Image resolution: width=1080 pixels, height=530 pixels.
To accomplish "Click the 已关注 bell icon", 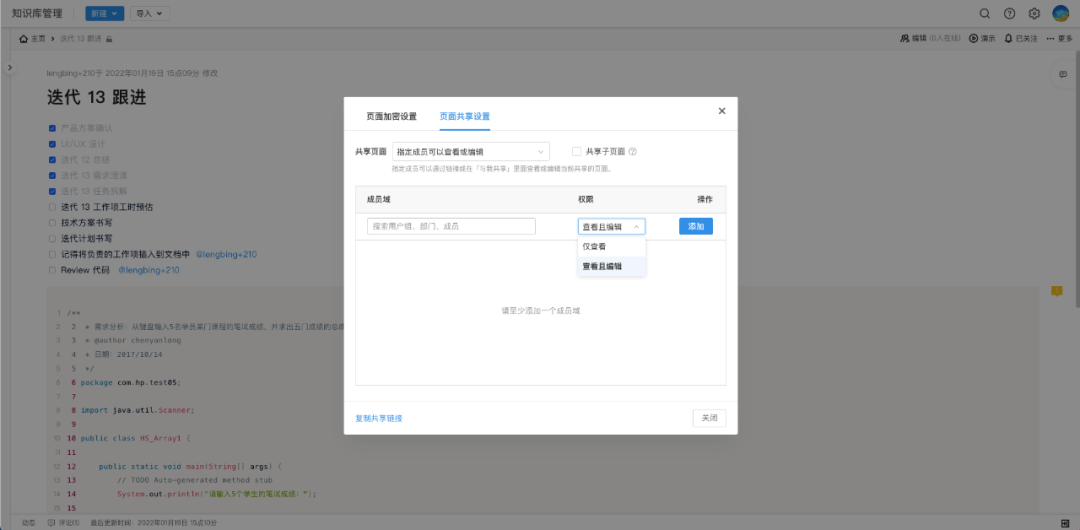I will click(1009, 39).
